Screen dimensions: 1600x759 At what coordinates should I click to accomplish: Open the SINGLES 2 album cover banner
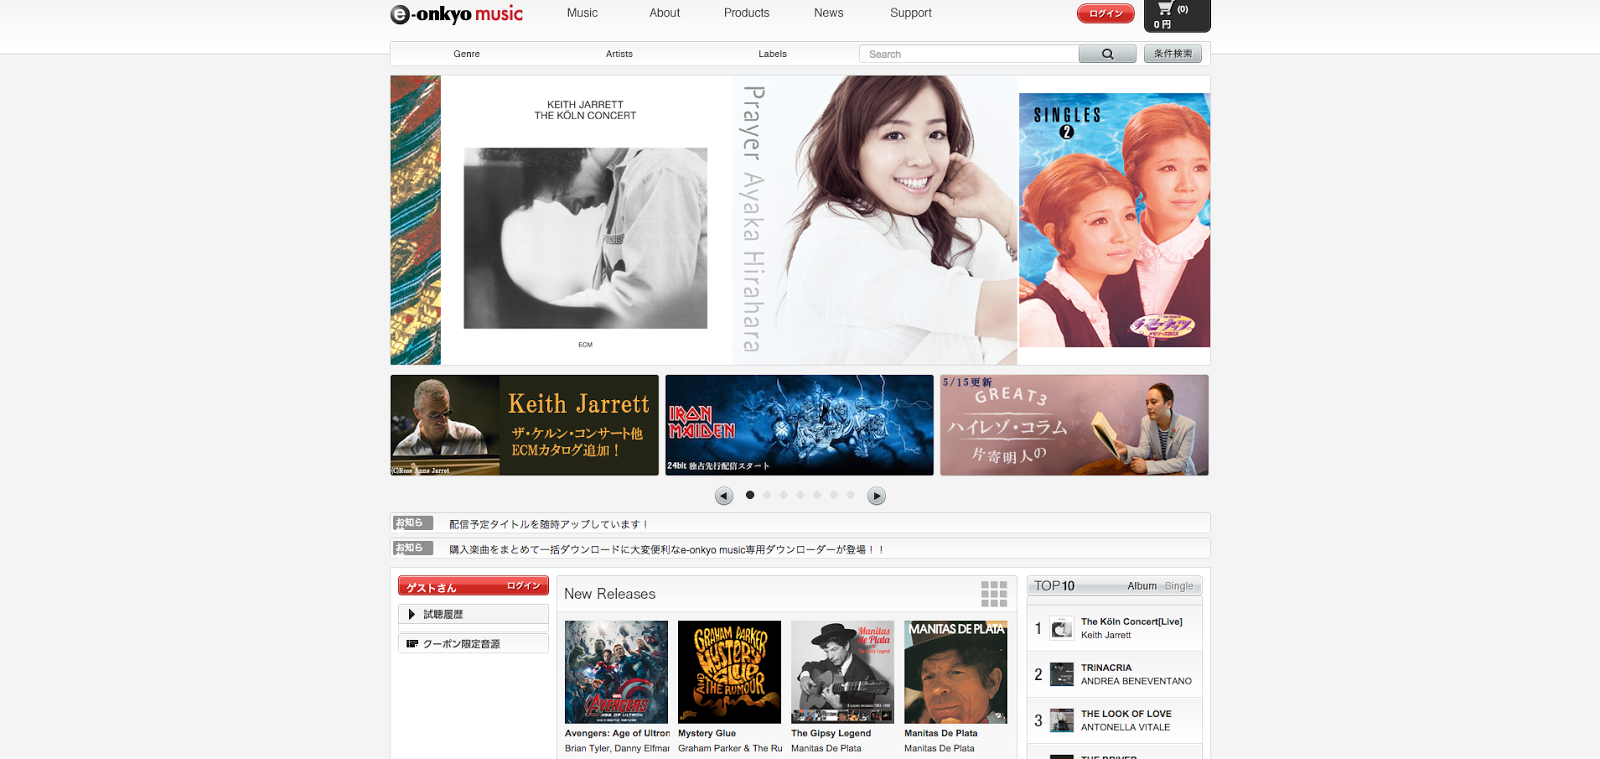pos(1114,220)
